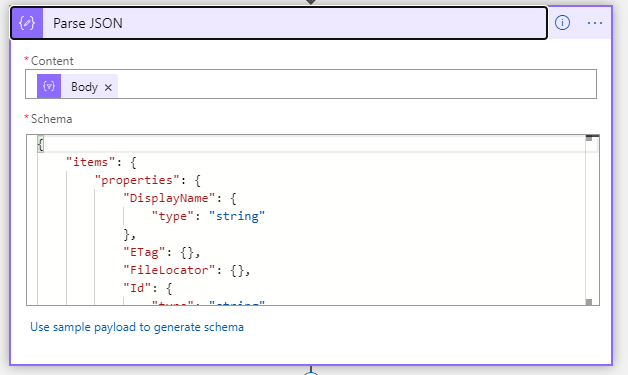Viewport: 628px width, 375px height.
Task: Click the Parse JSON action icon
Action: click(27, 23)
